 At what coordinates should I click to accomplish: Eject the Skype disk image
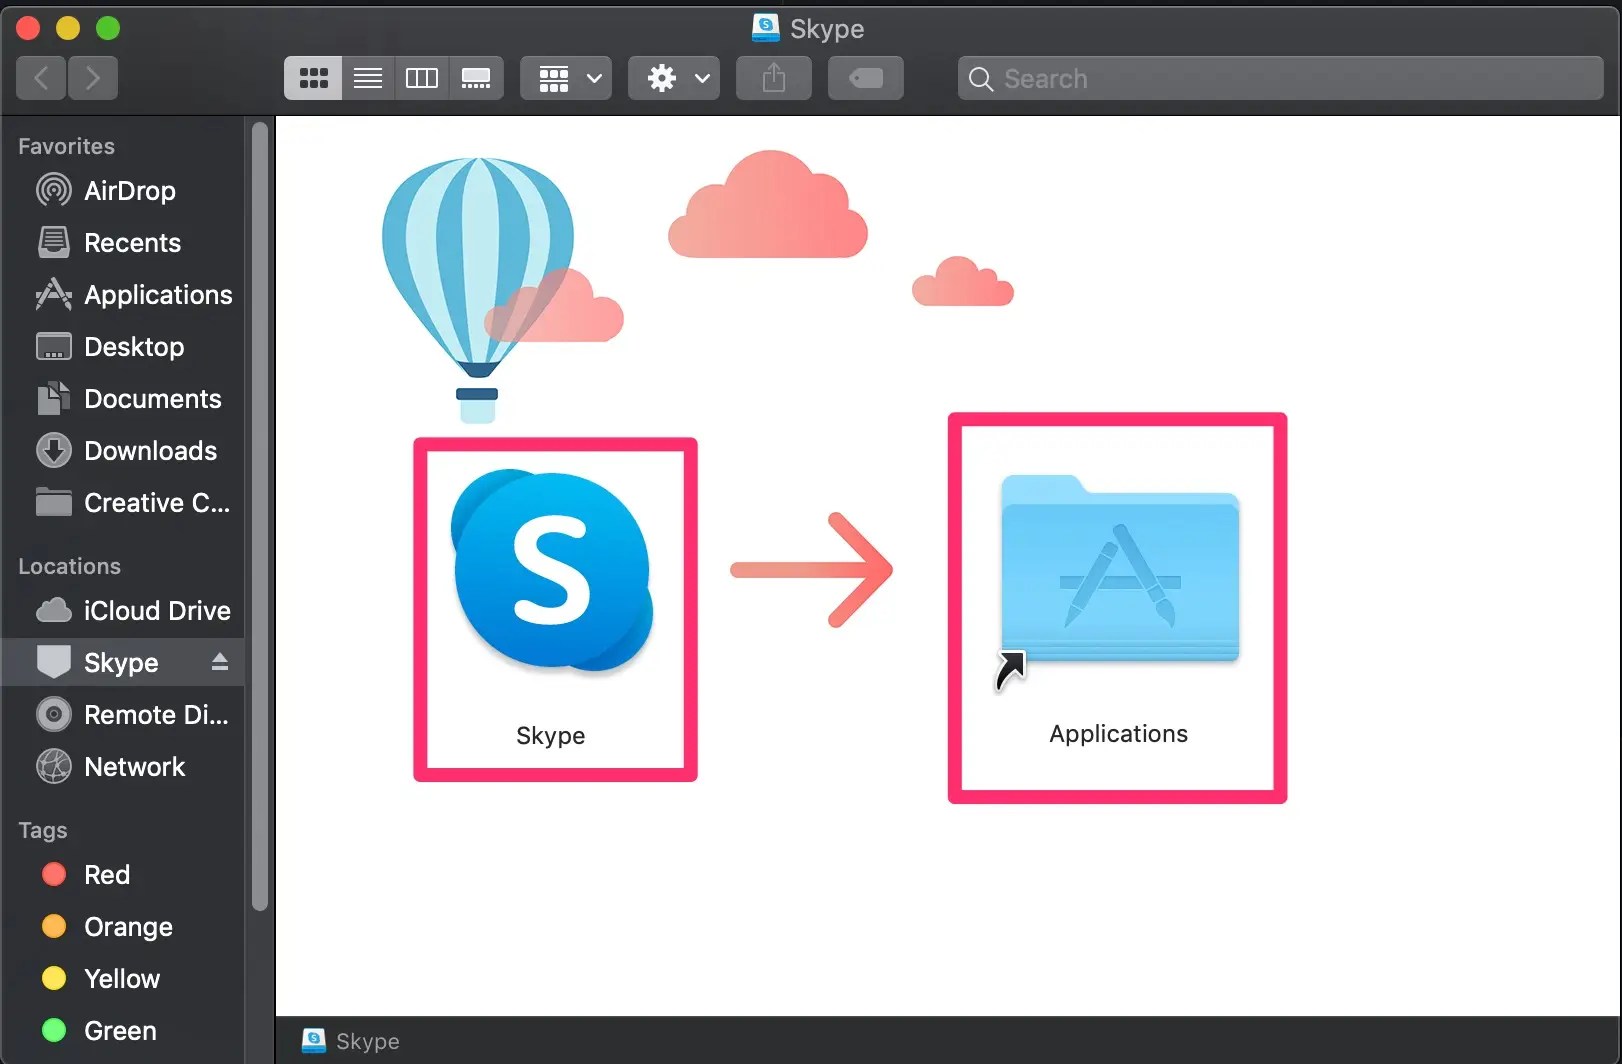tap(220, 662)
